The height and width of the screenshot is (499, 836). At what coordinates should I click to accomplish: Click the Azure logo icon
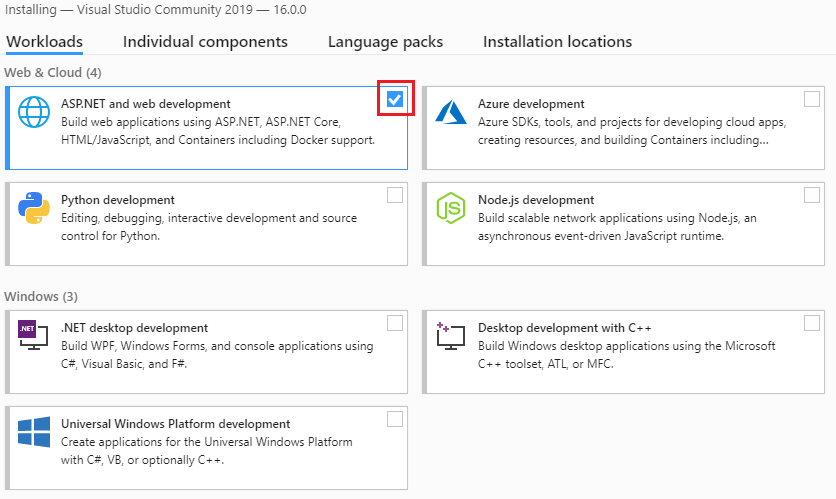point(451,112)
